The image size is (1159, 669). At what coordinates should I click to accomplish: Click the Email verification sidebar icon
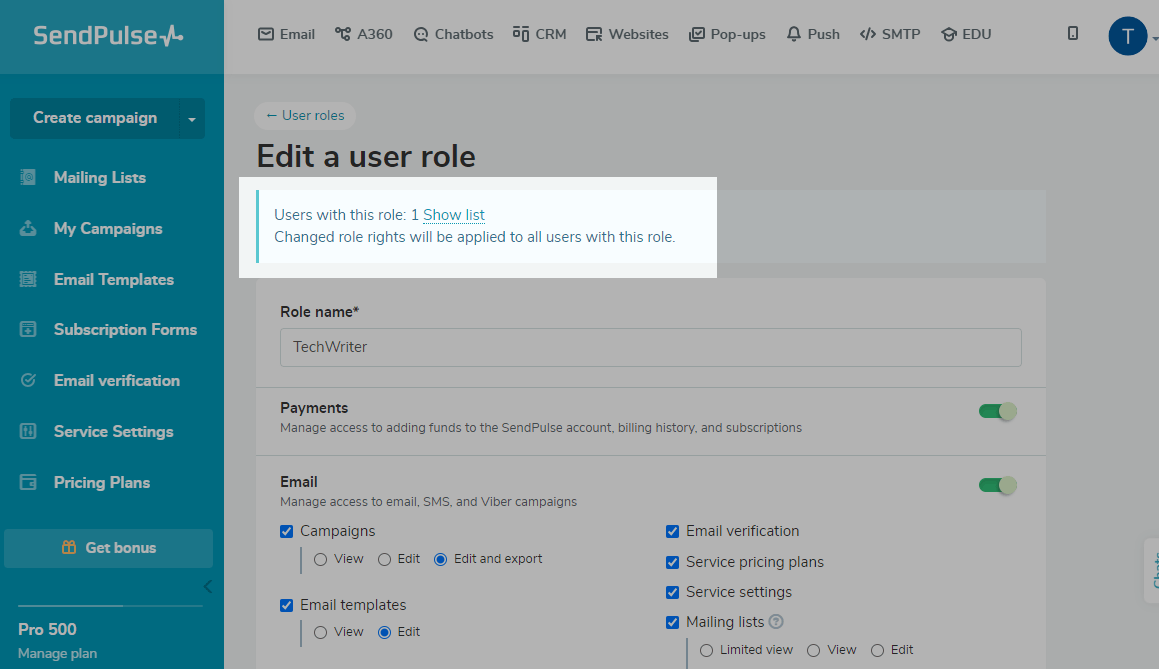pos(28,381)
